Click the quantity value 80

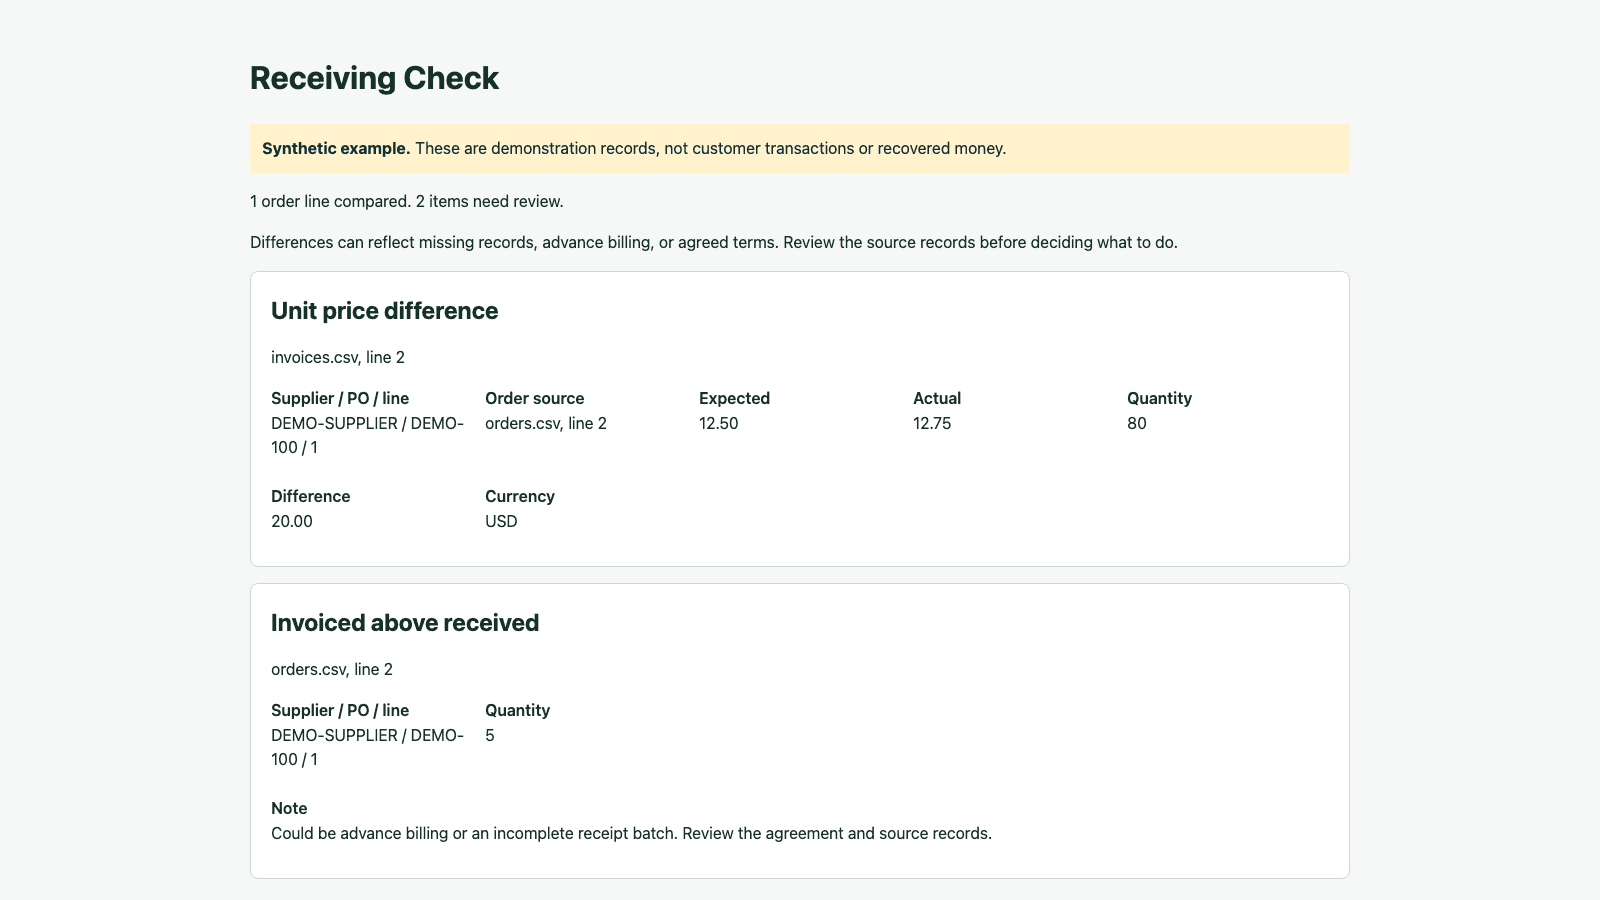[1137, 423]
